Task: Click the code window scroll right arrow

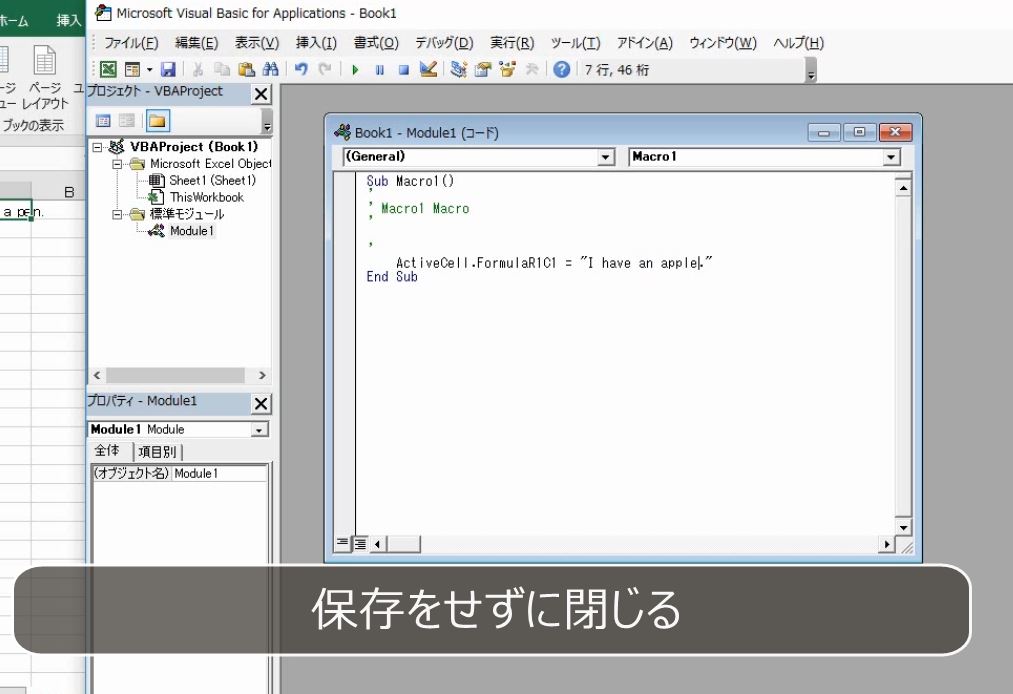Action: pyautogui.click(x=887, y=544)
